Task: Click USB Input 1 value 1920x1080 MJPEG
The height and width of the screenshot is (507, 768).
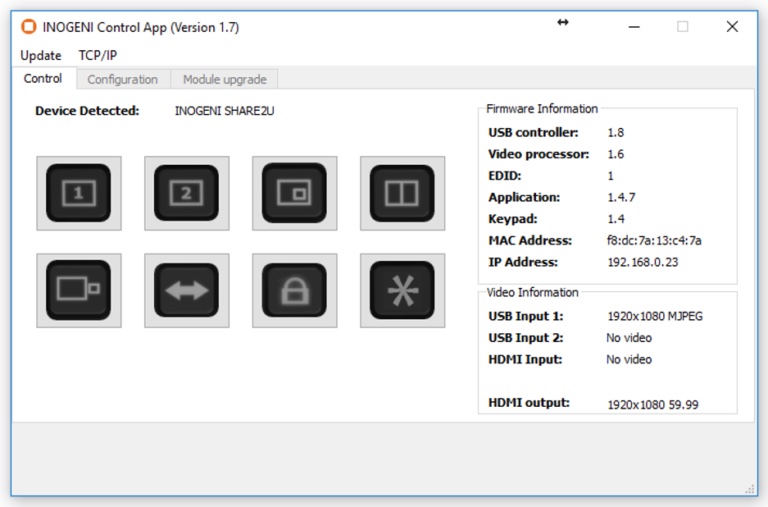Action: (655, 316)
